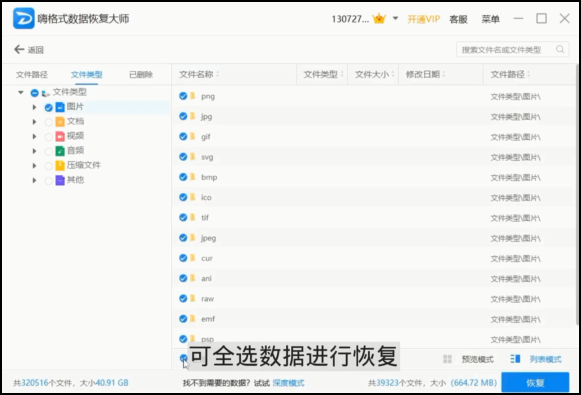Expand the 图片 tree node

tap(34, 107)
